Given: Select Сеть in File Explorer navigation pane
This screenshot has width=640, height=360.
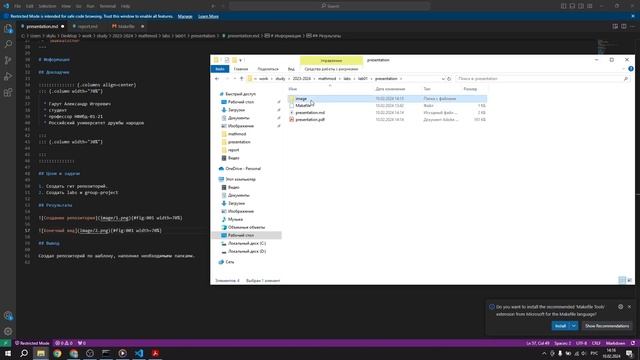Looking at the screenshot, I should (230, 262).
